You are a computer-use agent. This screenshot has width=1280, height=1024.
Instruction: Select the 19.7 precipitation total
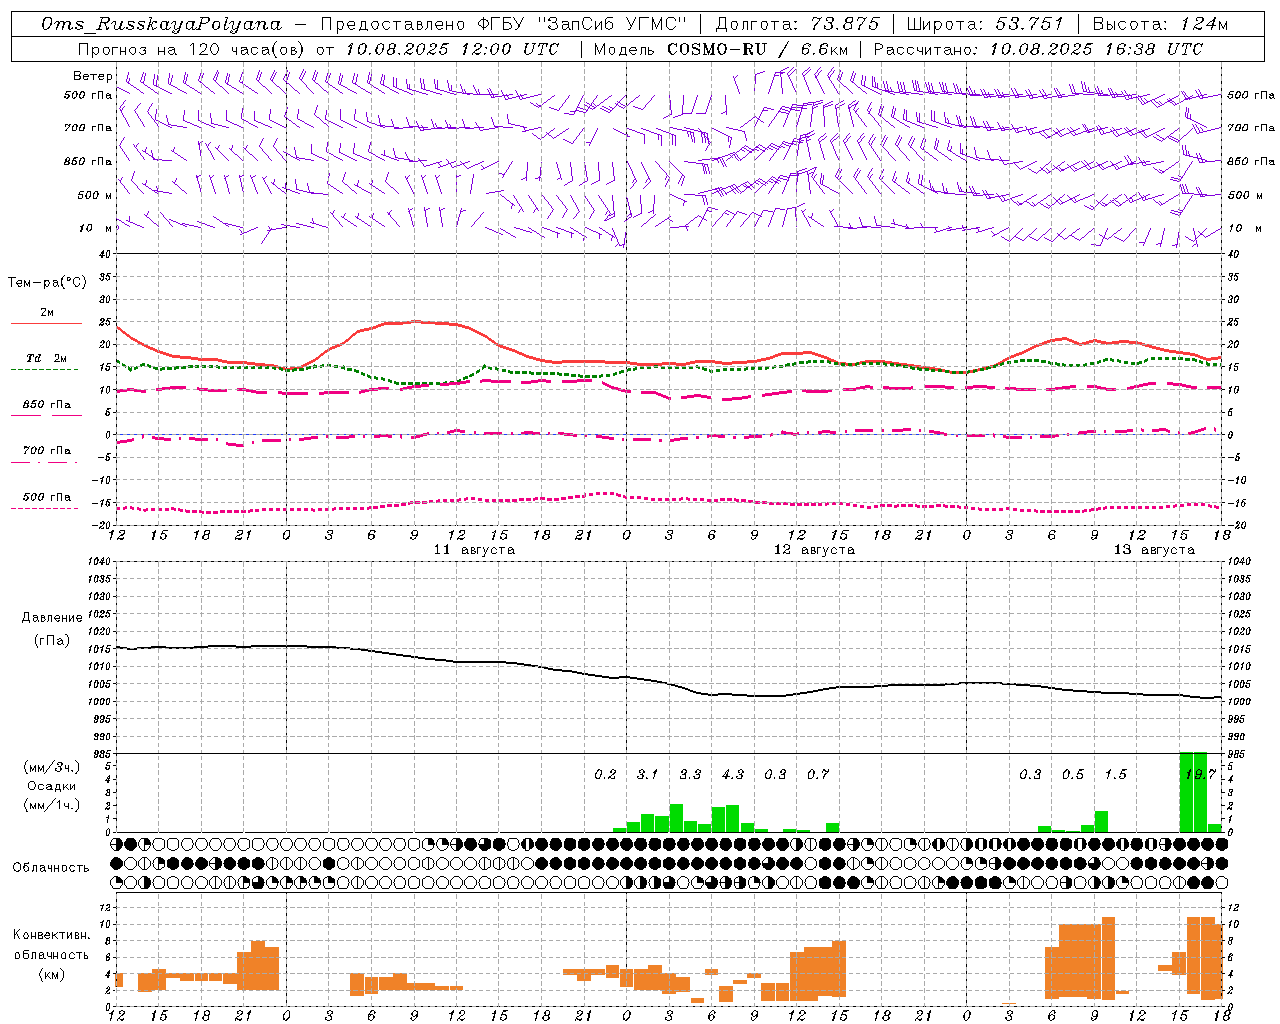[1199, 775]
